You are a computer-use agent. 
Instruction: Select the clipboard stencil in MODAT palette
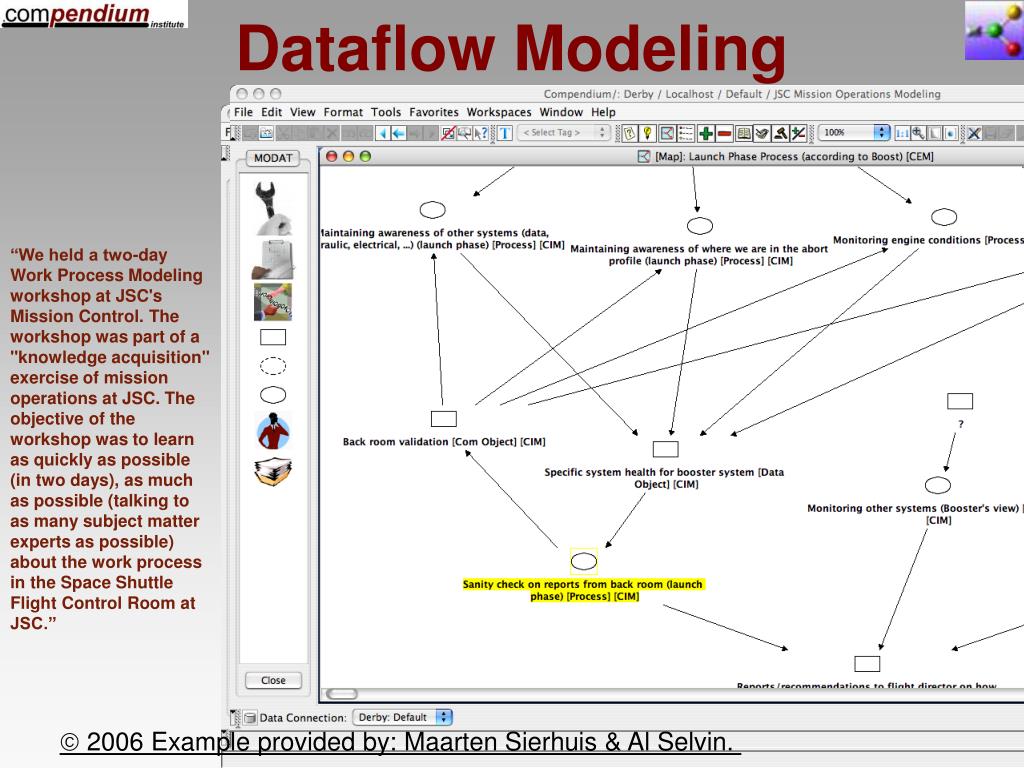pyautogui.click(x=272, y=259)
